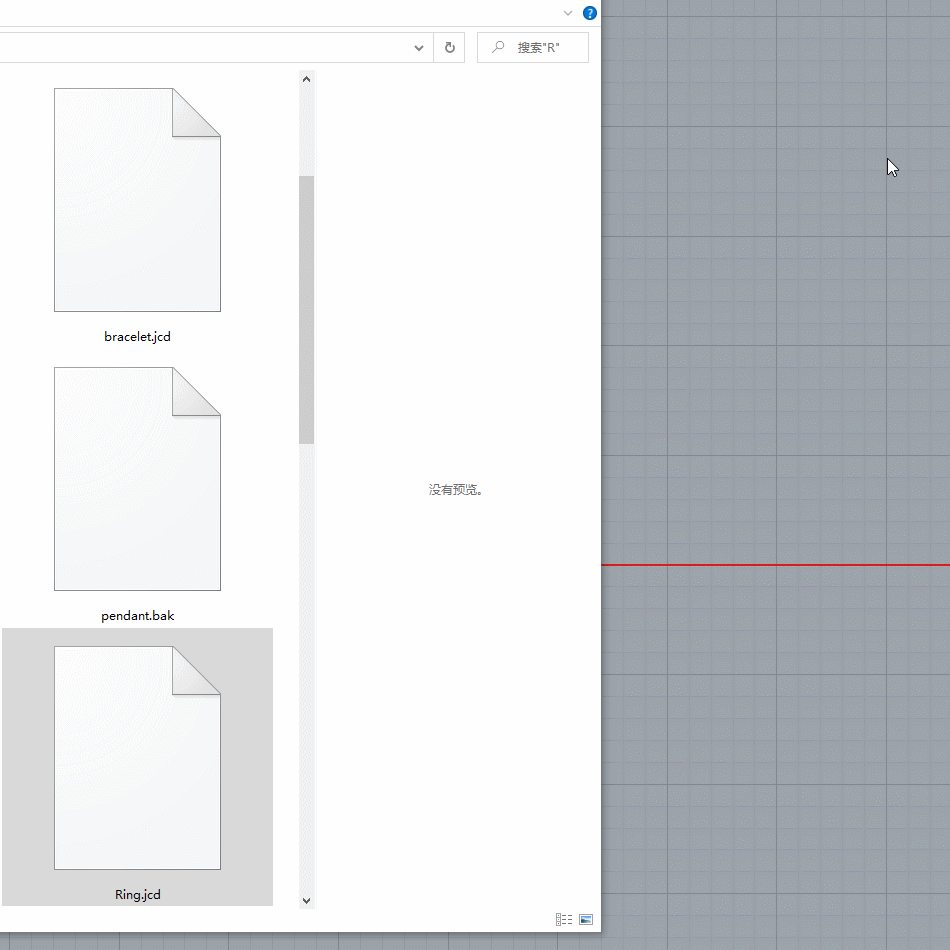
Task: Click the file list scrollbar thumb
Action: 306,310
